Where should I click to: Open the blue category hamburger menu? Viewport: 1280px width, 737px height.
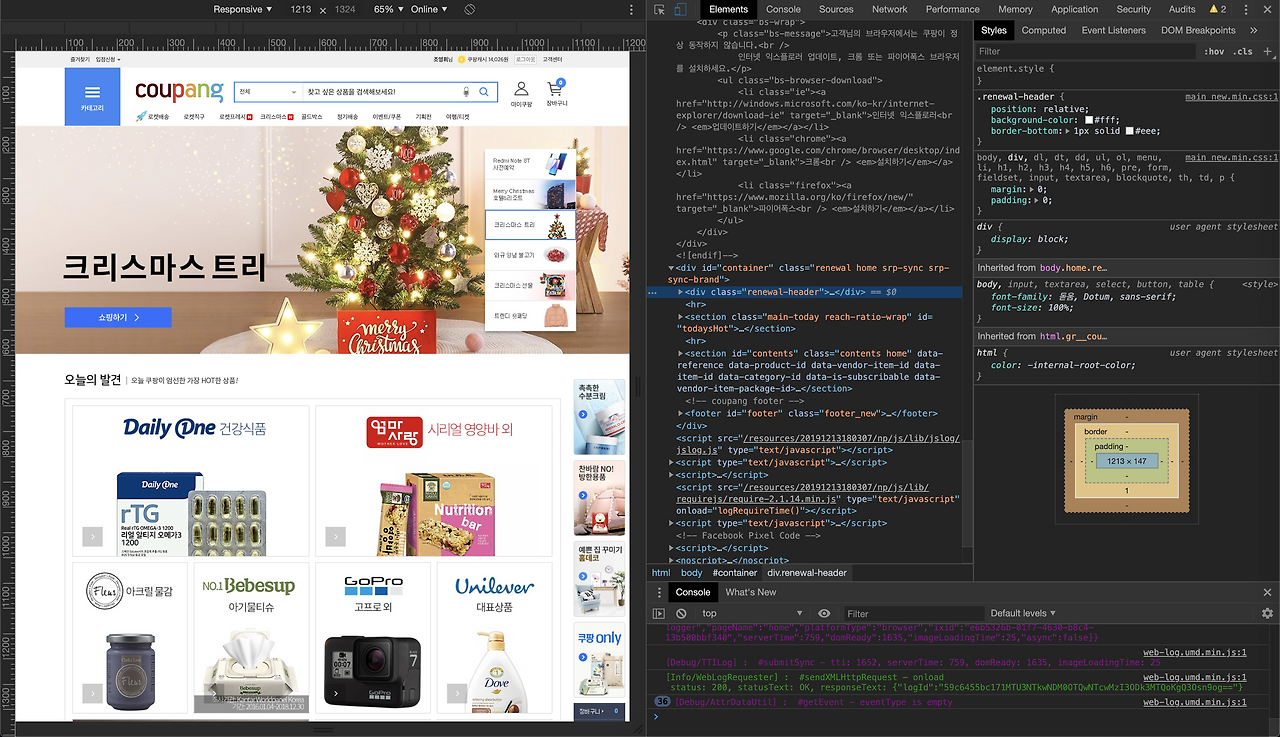[x=92, y=97]
